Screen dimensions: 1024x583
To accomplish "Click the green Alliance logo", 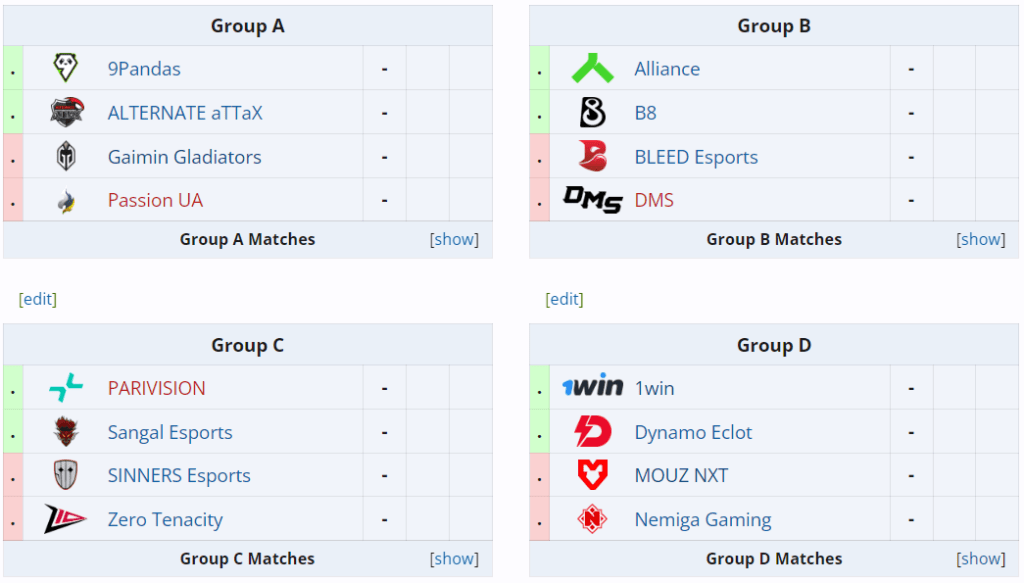I will (592, 68).
